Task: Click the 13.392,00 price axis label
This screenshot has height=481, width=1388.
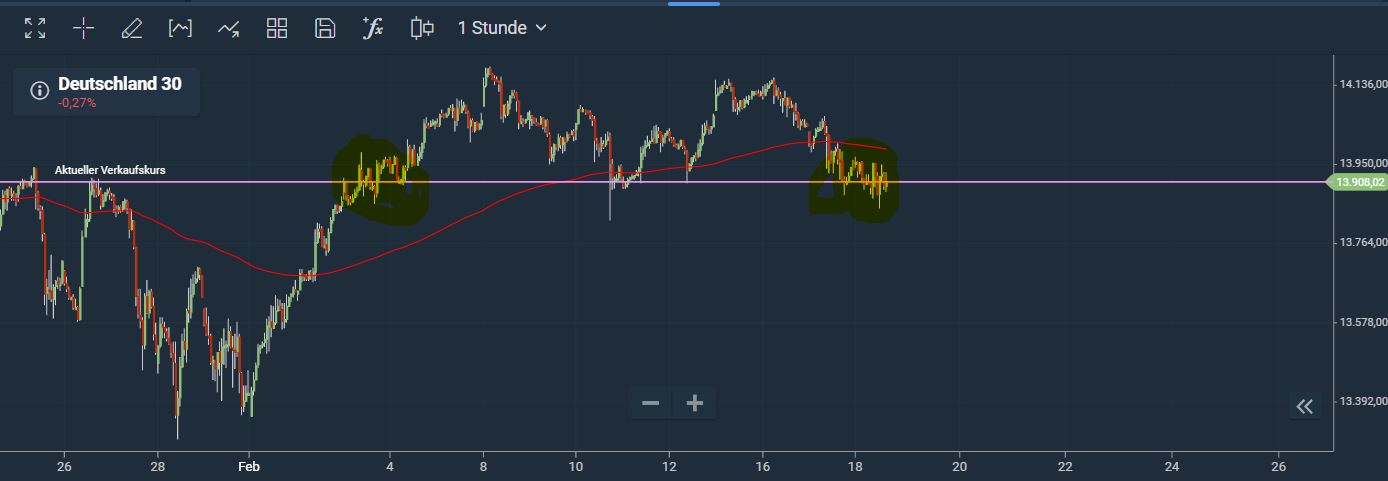Action: click(x=1363, y=402)
